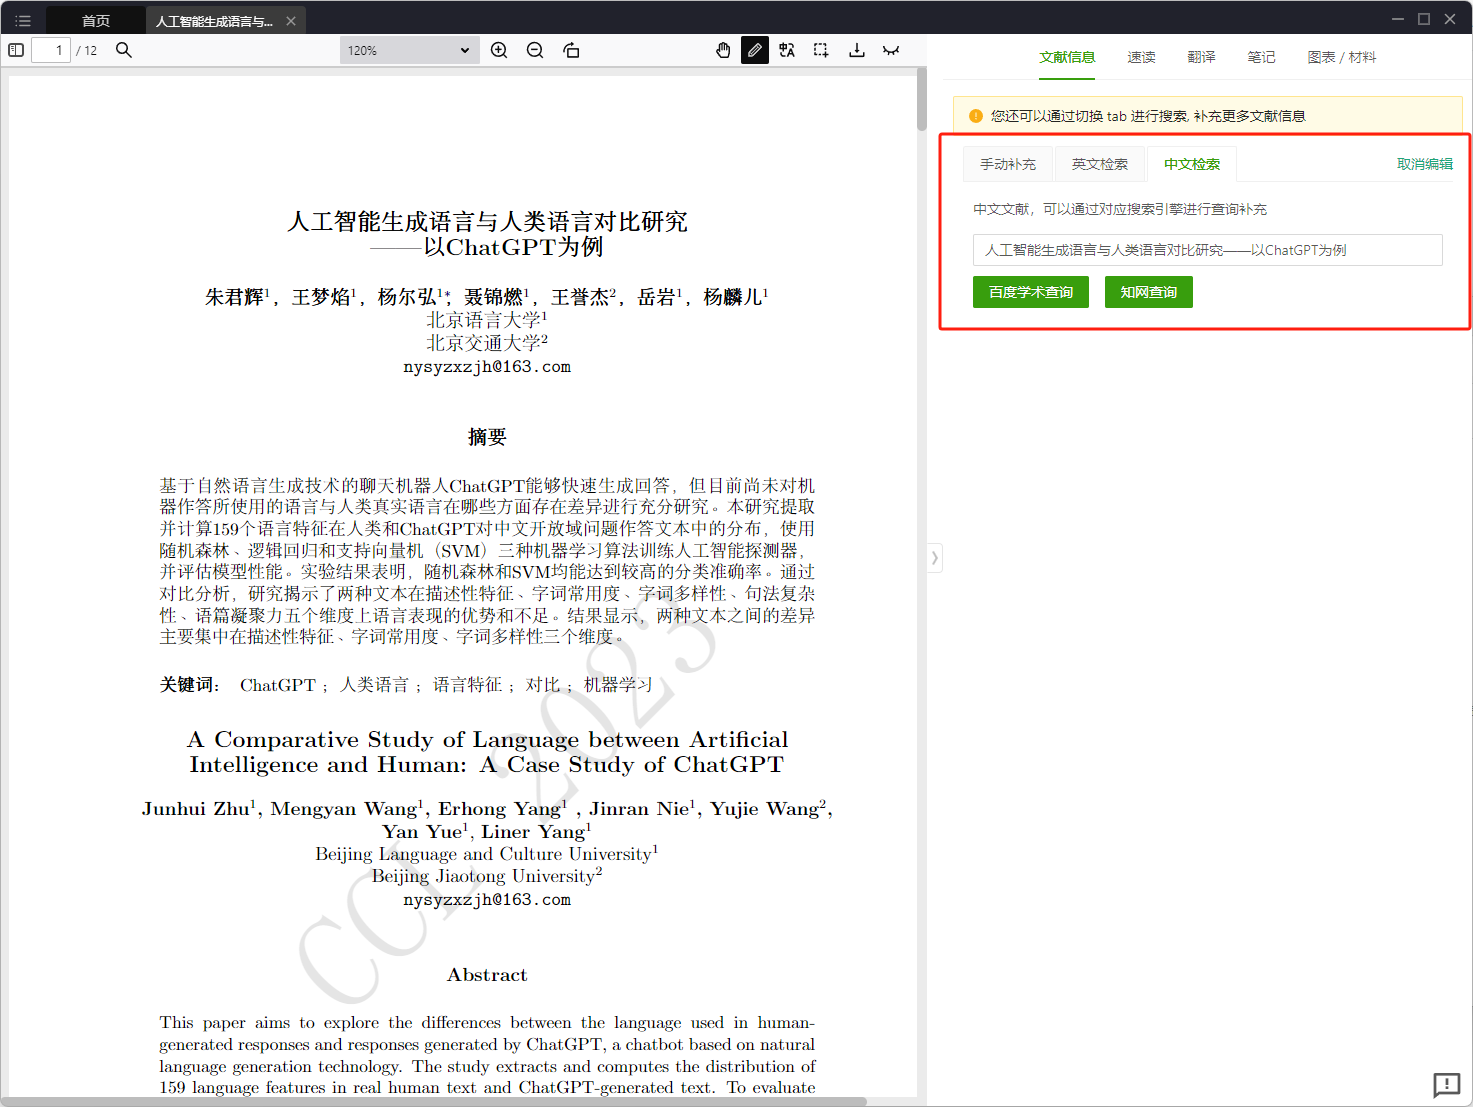Open the 图表 / 材料 tab
The width and height of the screenshot is (1473, 1107).
pyautogui.click(x=1341, y=58)
